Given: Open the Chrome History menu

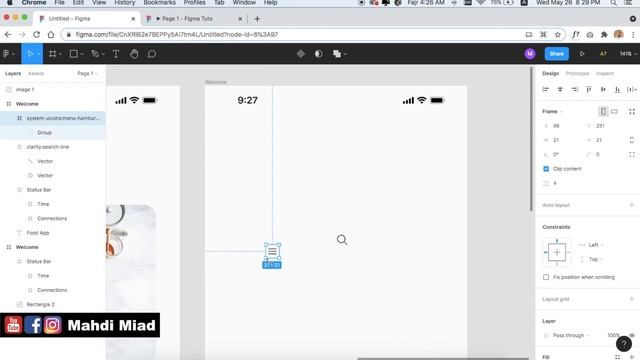Looking at the screenshot, I should click(124, 3).
